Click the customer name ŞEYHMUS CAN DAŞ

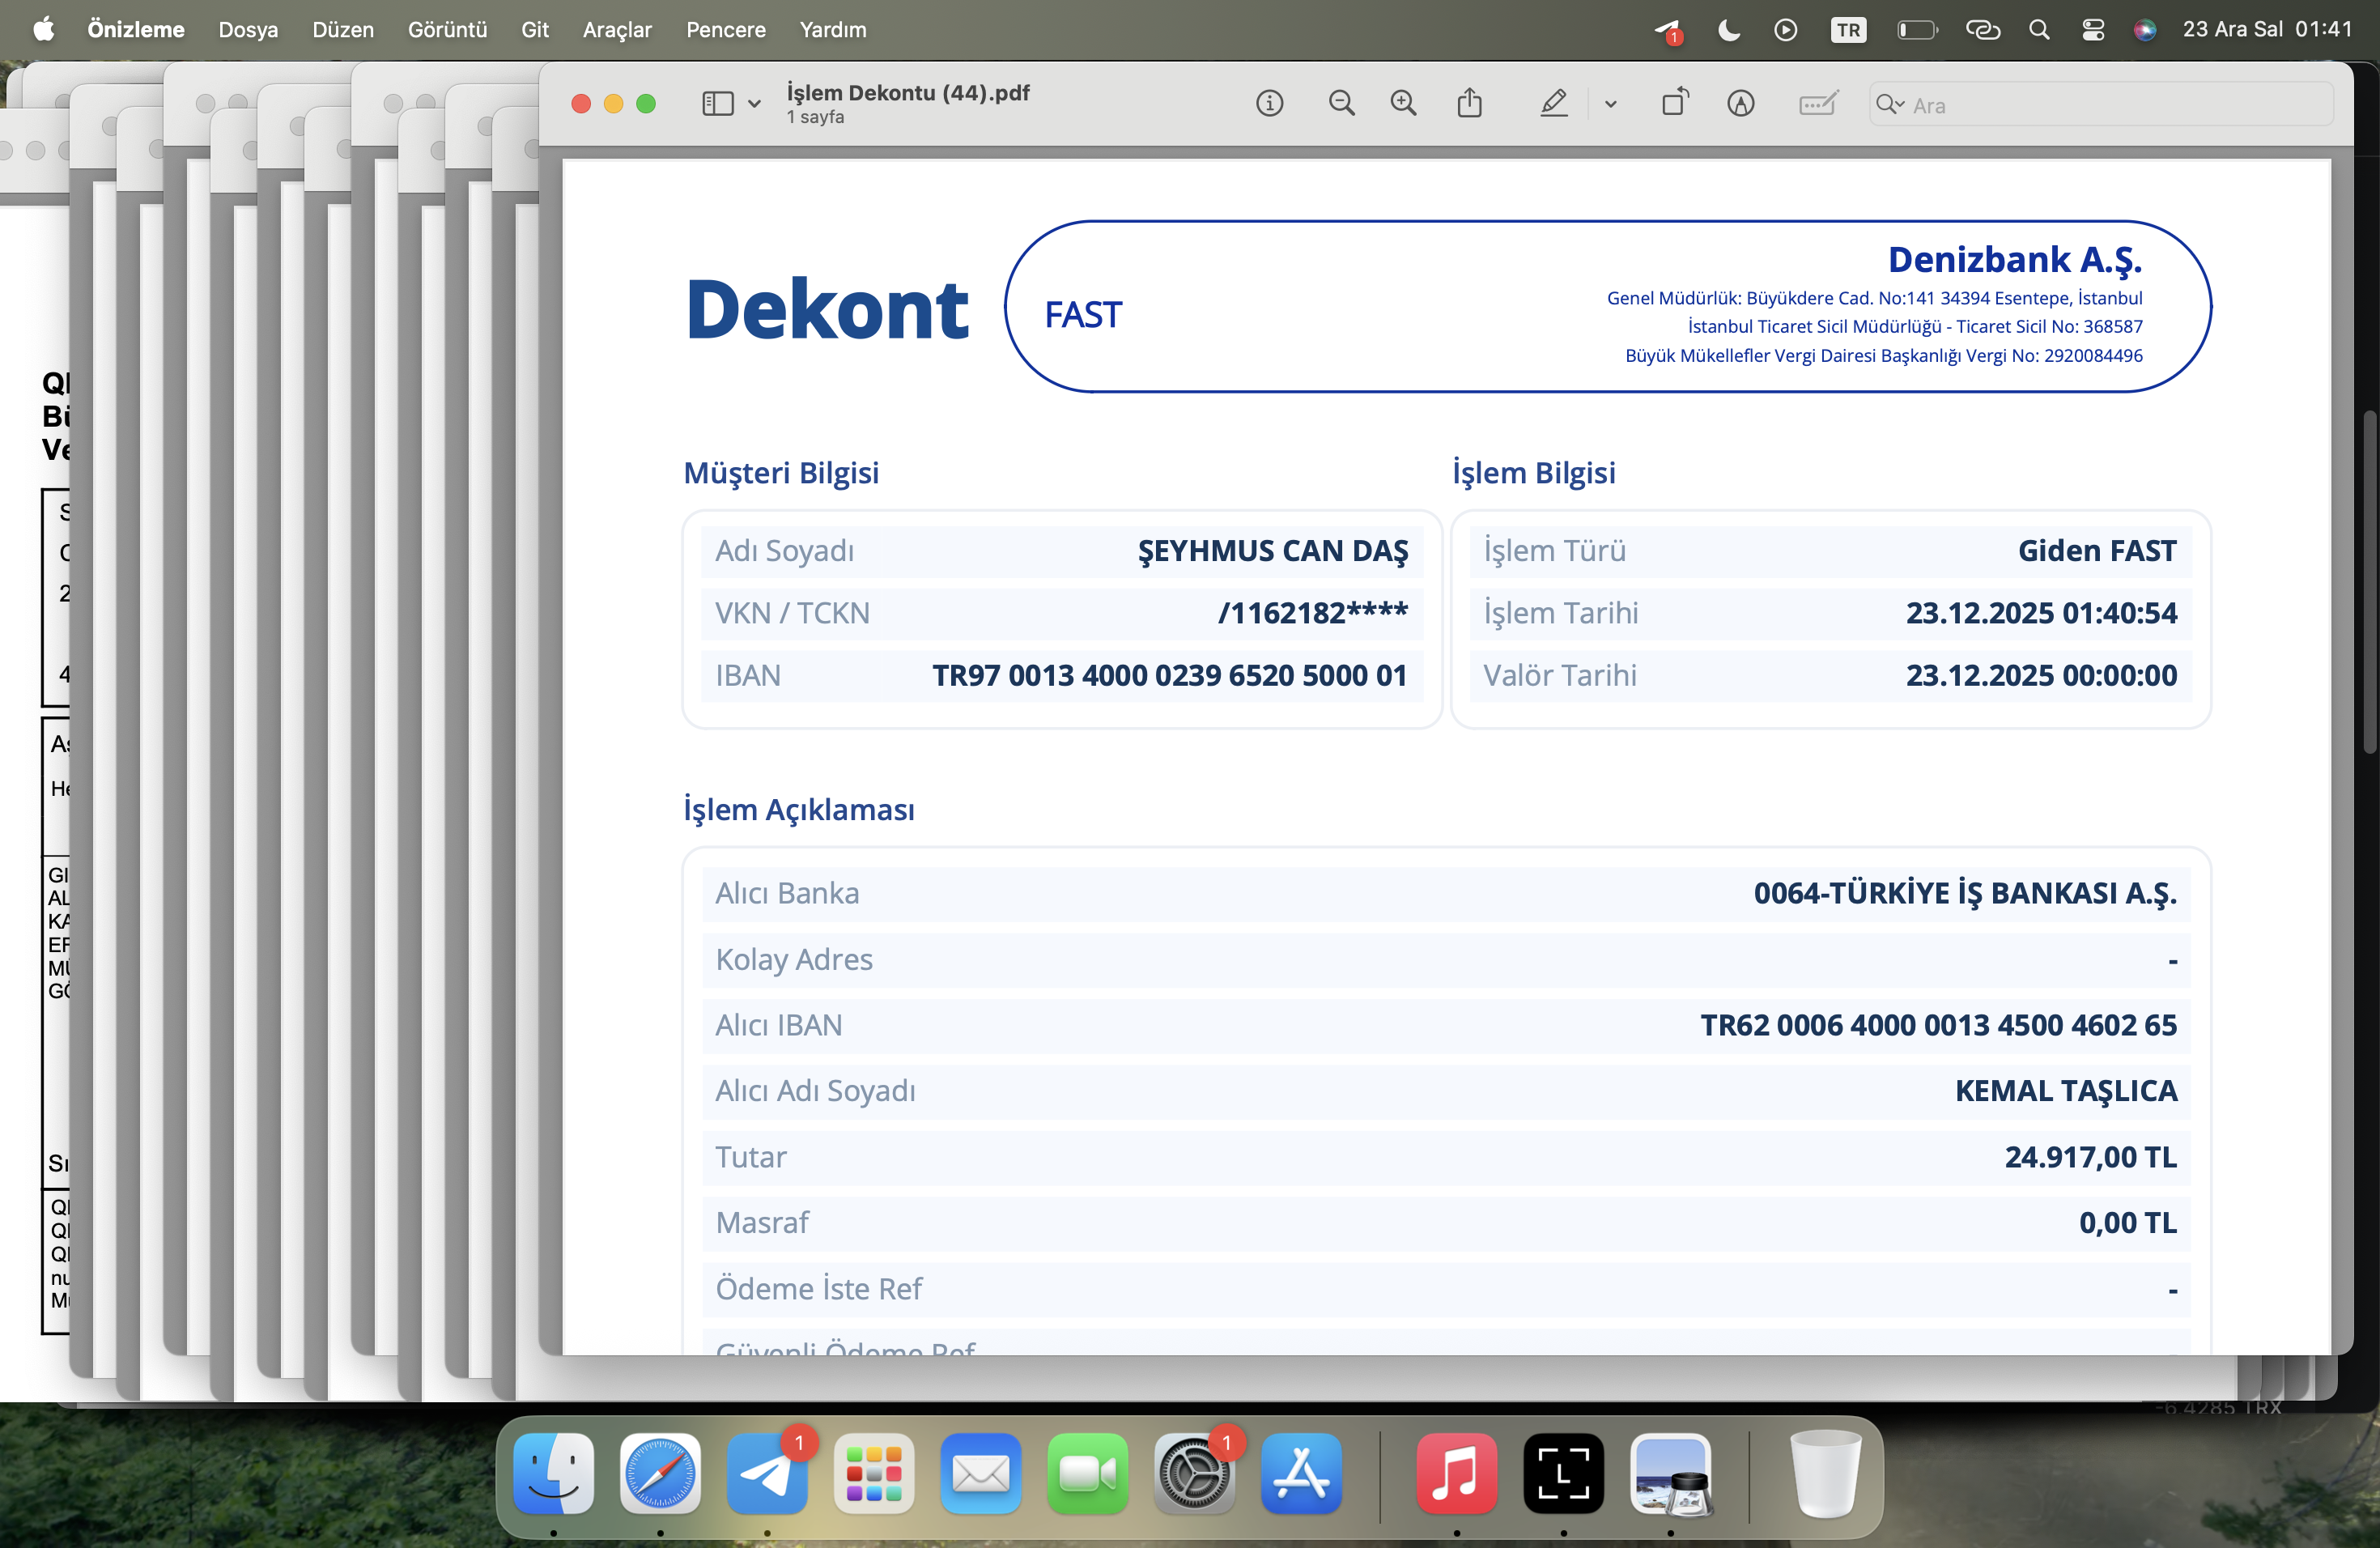(1273, 552)
